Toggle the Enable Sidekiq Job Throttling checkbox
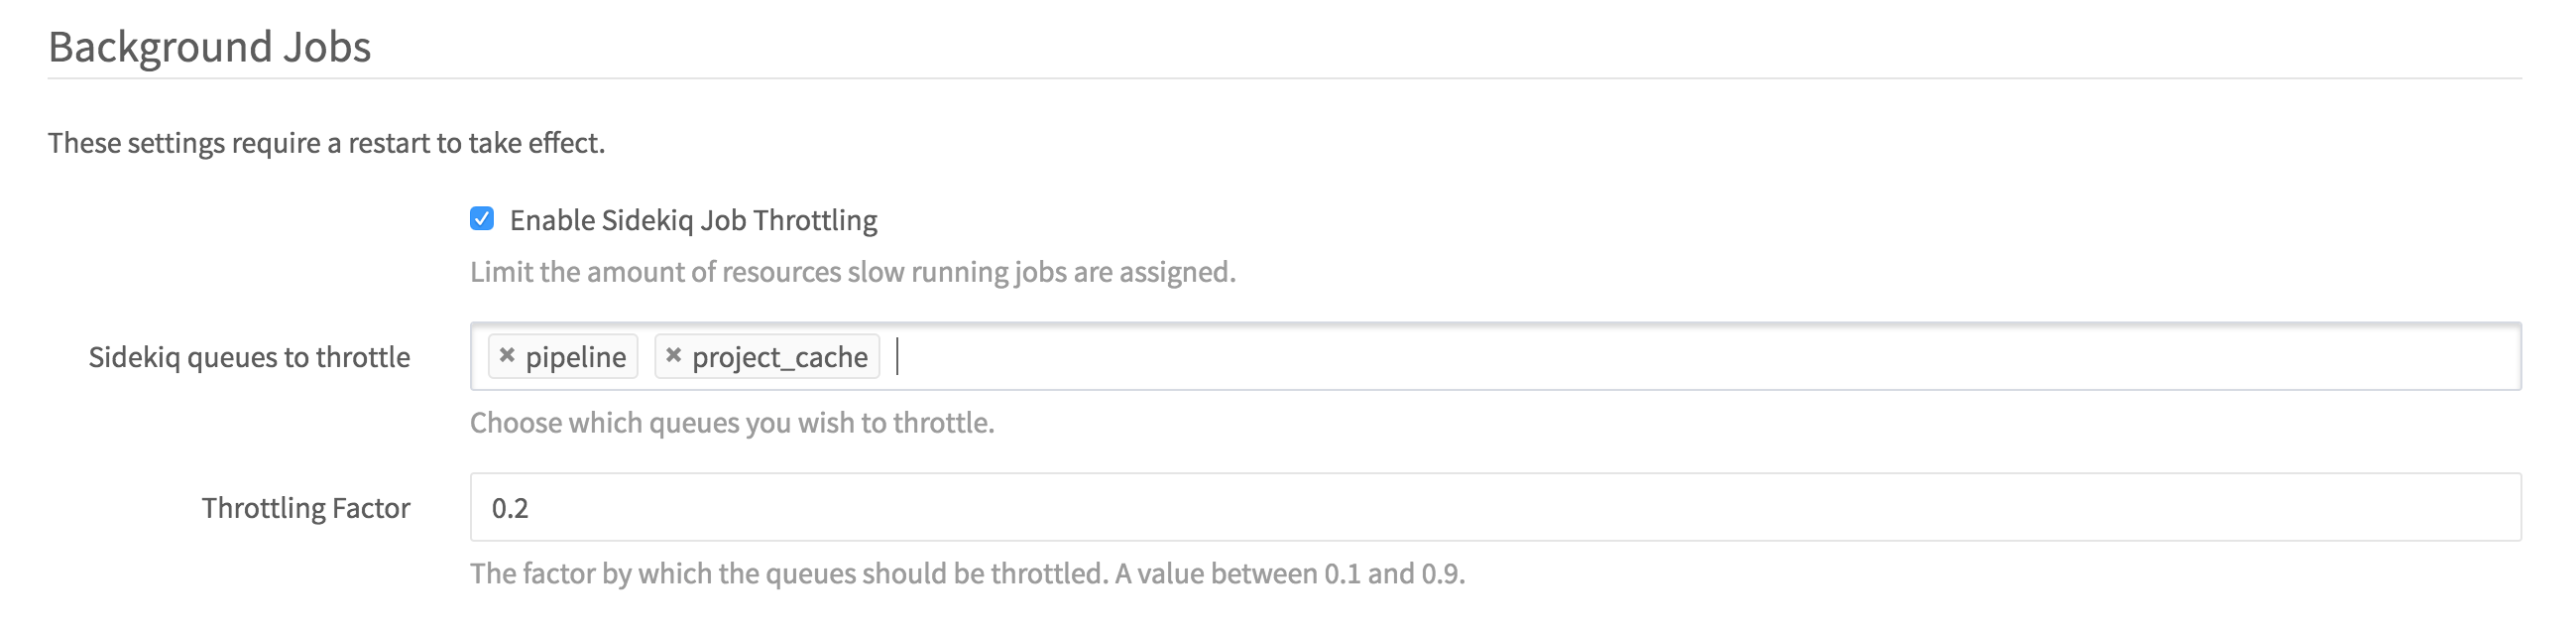Image resolution: width=2576 pixels, height=635 pixels. coord(483,218)
